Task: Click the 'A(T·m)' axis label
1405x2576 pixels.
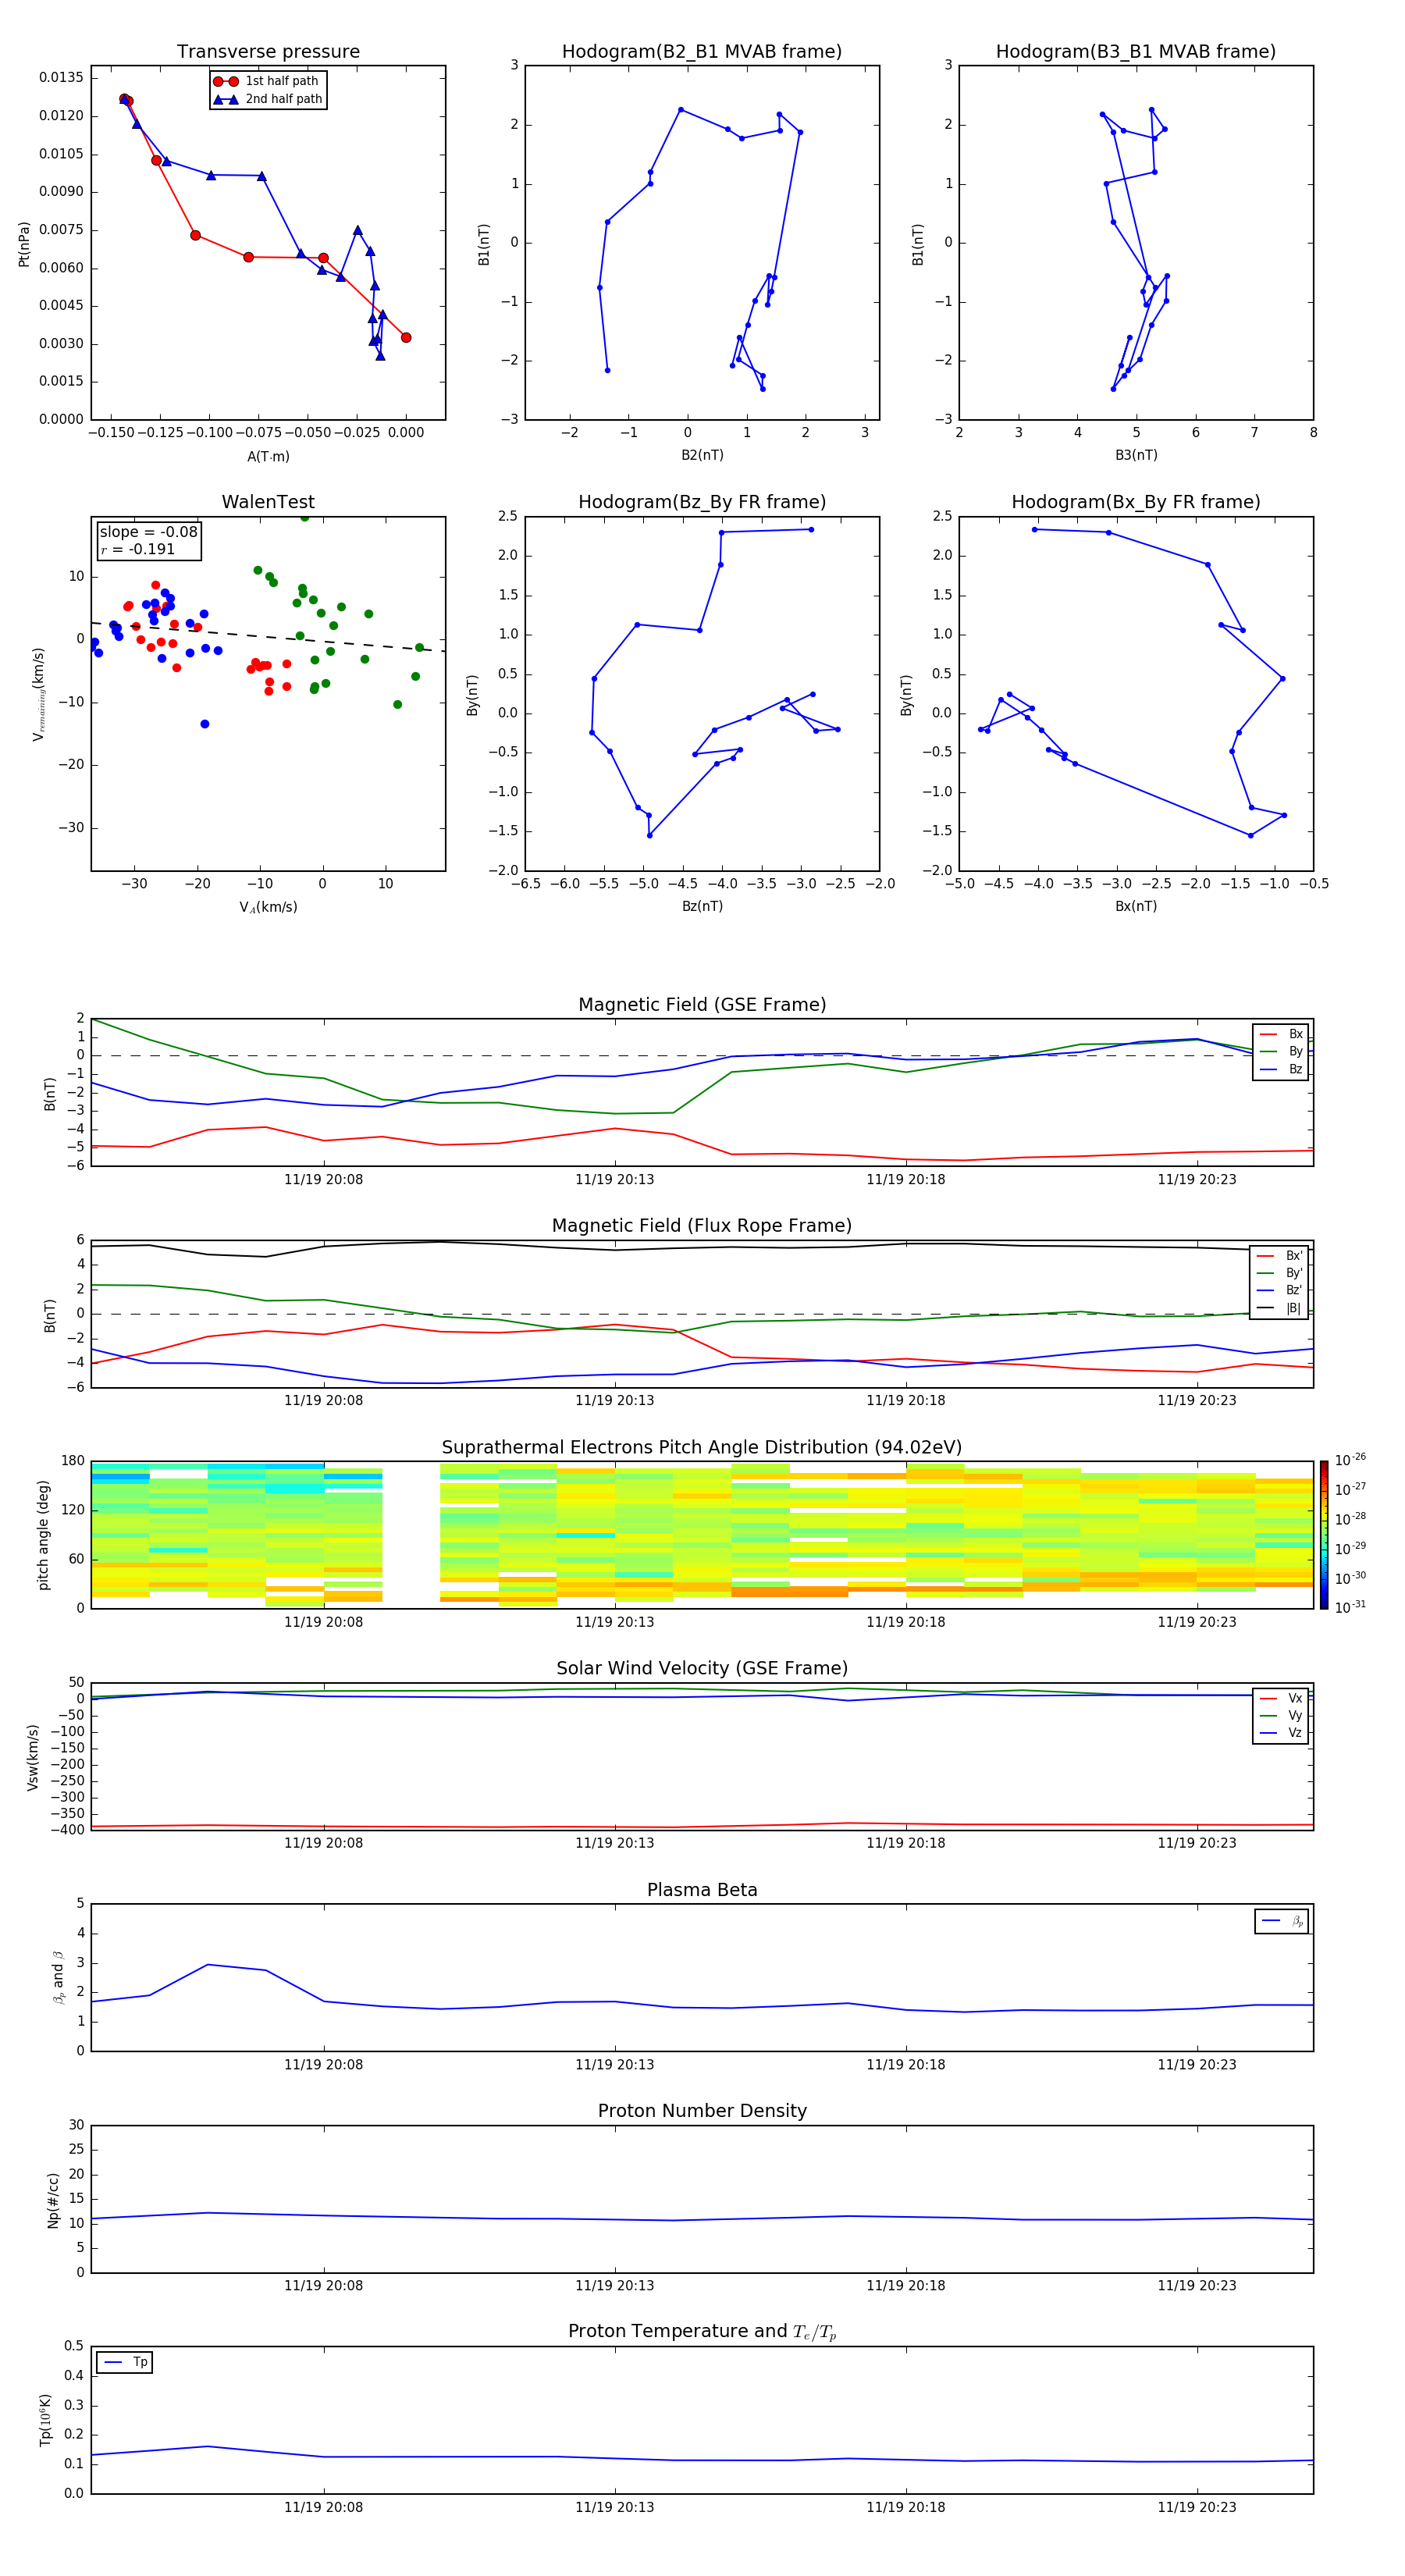Action: (268, 457)
